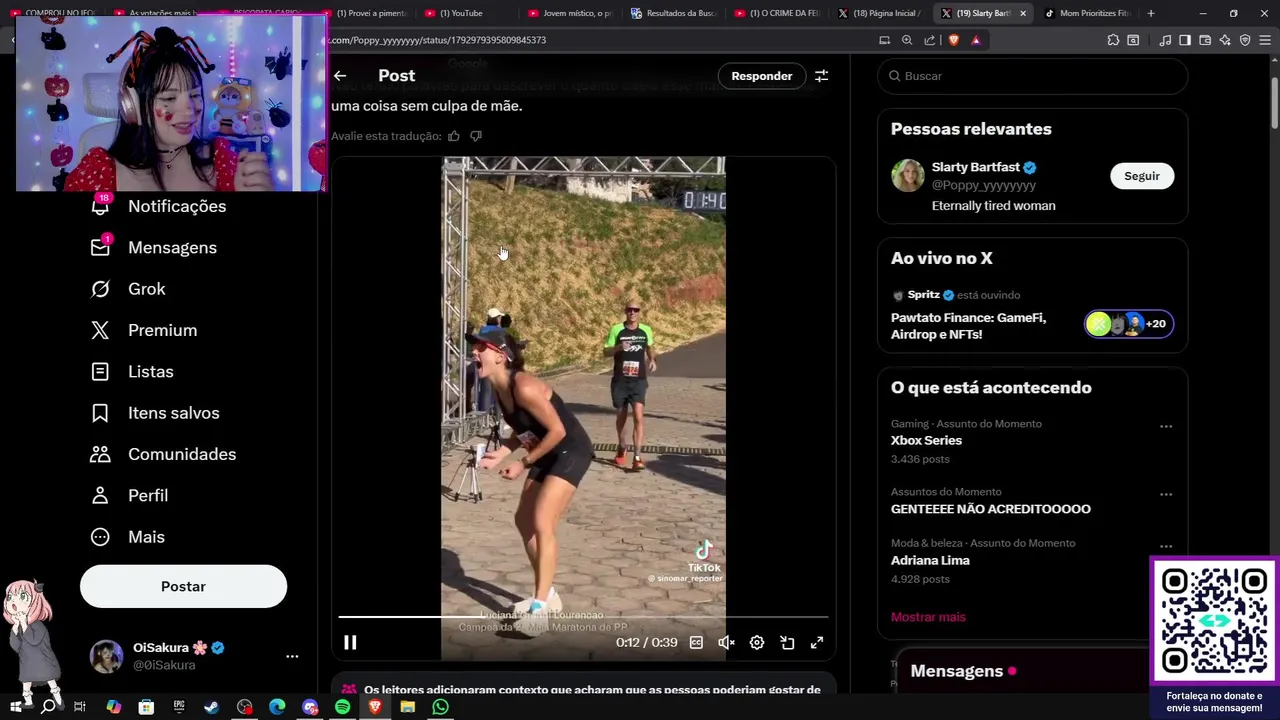Expand the video to fullscreen
Image resolution: width=1280 pixels, height=720 pixels.
coord(817,643)
